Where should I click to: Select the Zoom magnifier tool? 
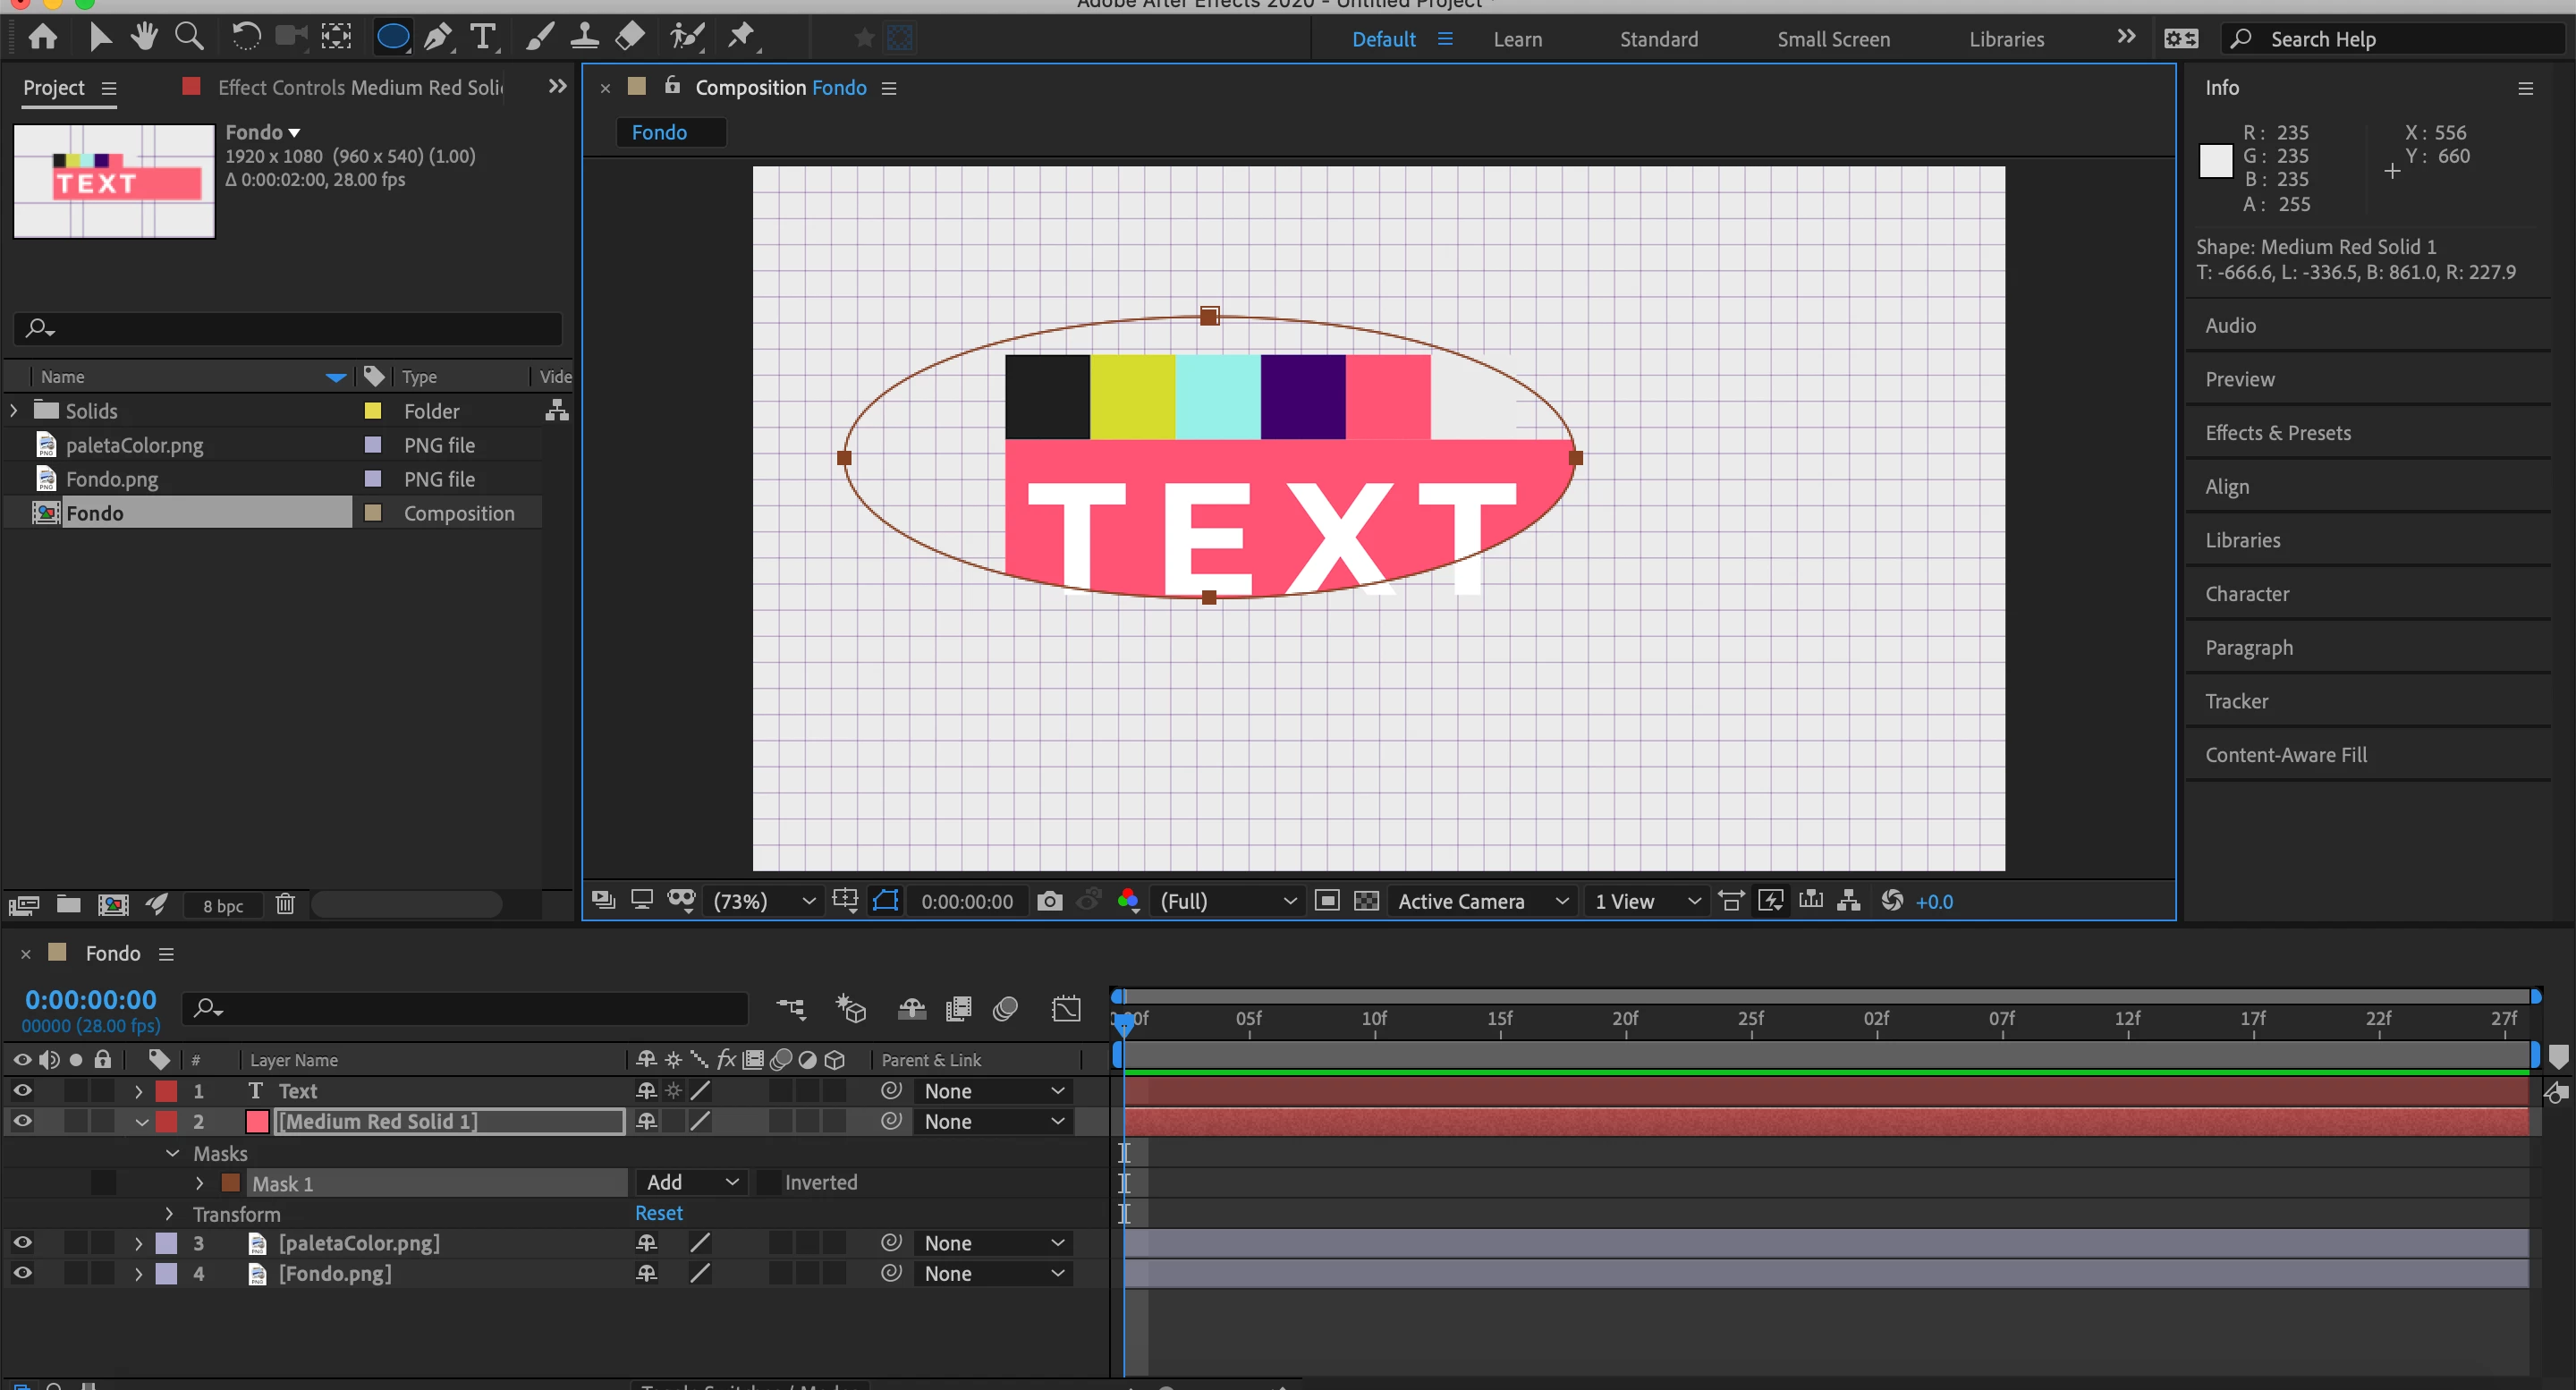point(189,38)
